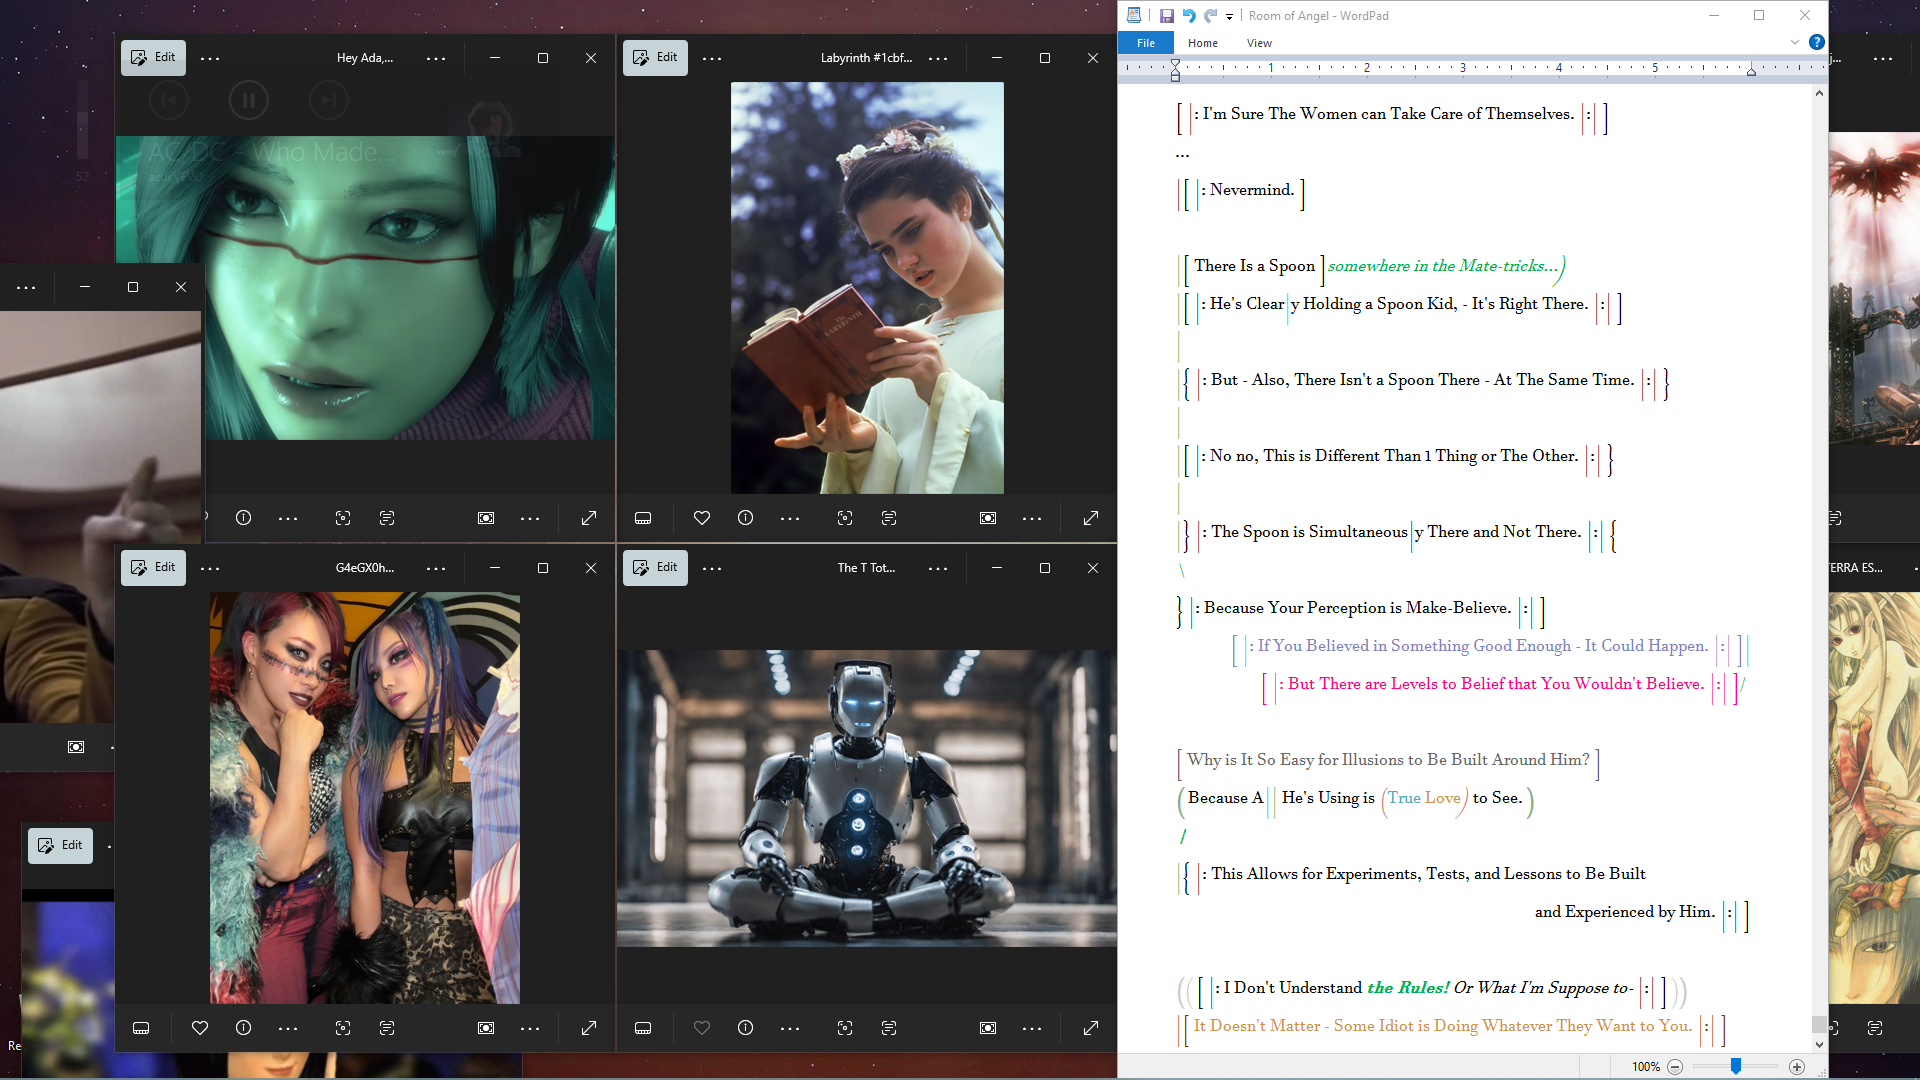Open WordPad File menu
Image resolution: width=1920 pixels, height=1080 pixels.
click(x=1146, y=43)
